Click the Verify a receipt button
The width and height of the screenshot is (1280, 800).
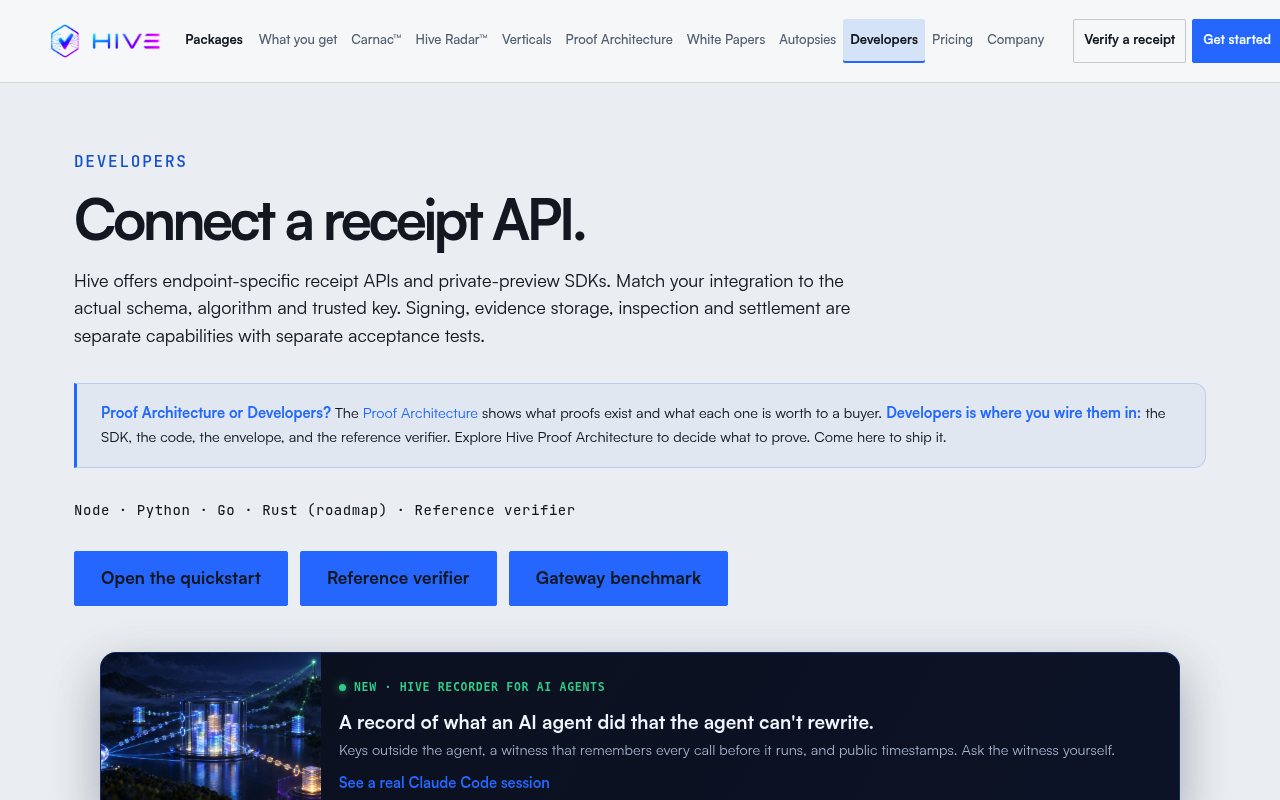pos(1129,41)
